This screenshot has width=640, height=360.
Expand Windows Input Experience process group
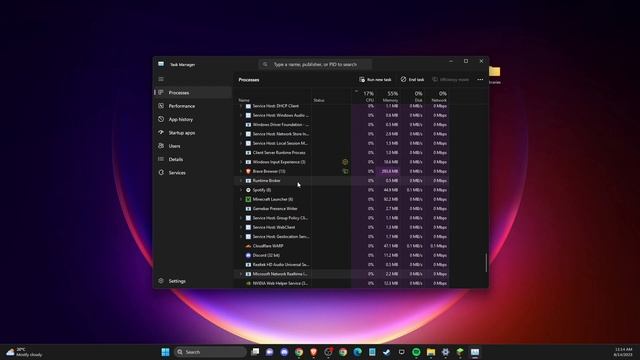(241, 162)
